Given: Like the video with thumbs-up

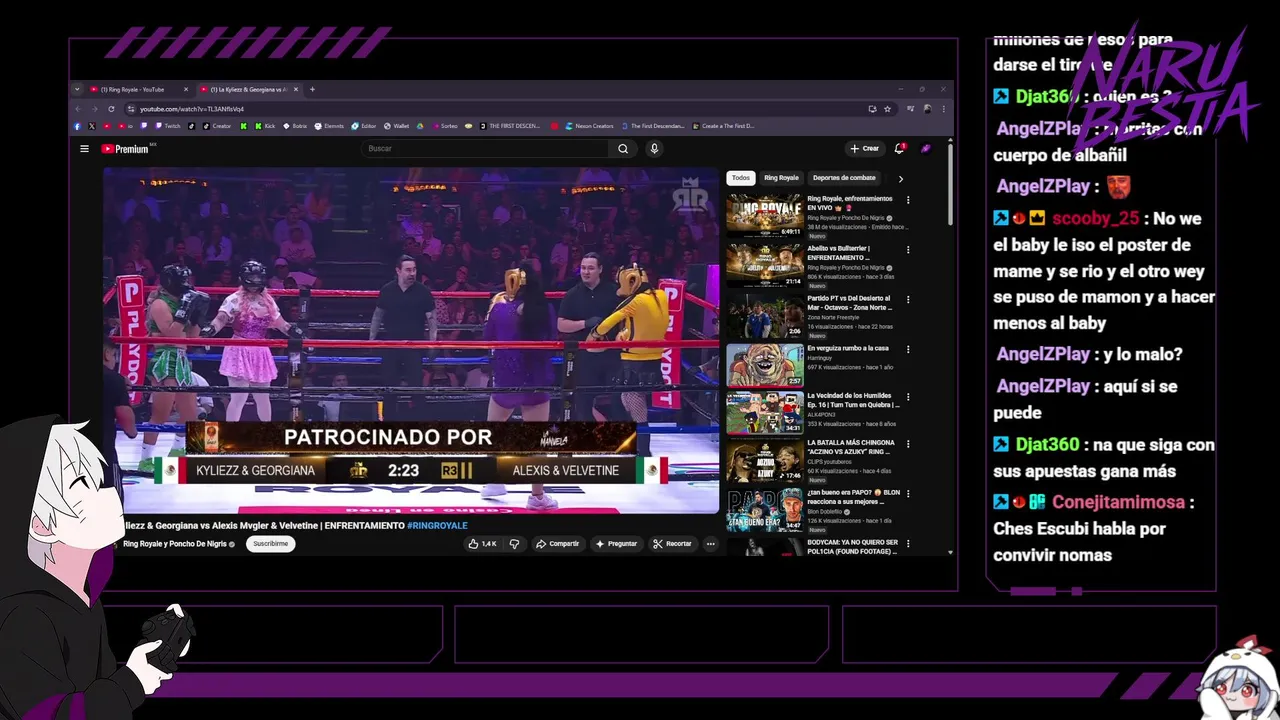Looking at the screenshot, I should tap(482, 544).
